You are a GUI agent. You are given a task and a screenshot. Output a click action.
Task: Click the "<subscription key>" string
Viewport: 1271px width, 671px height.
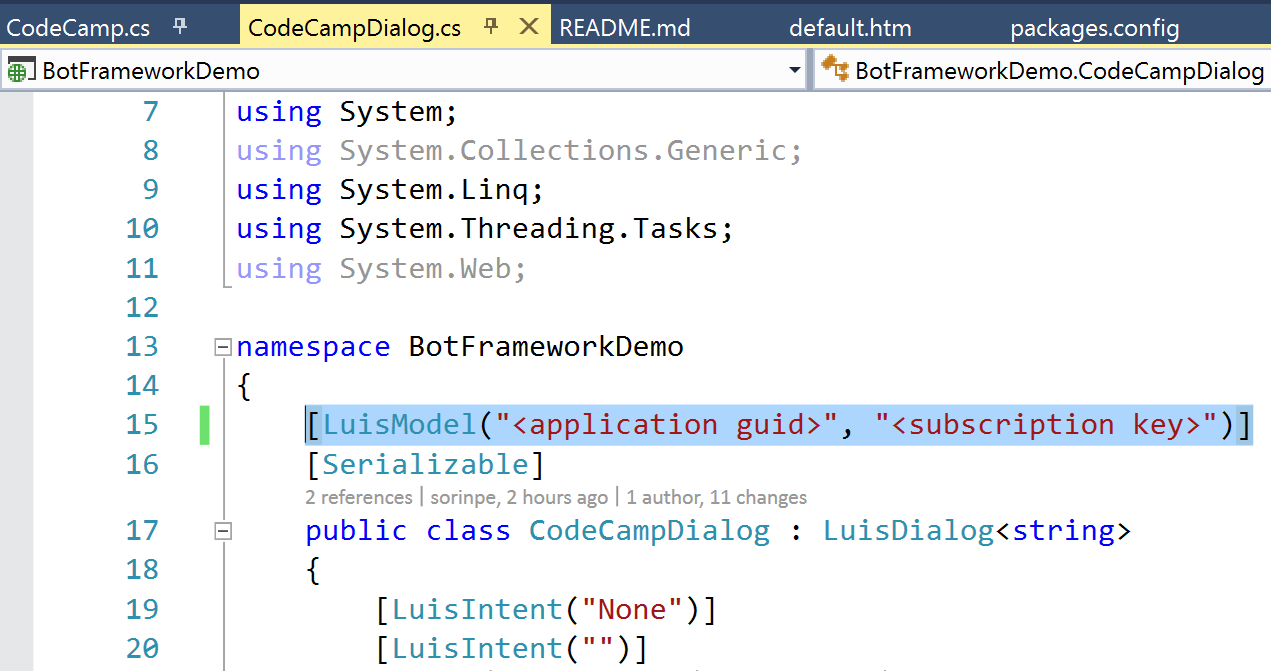(x=1048, y=424)
